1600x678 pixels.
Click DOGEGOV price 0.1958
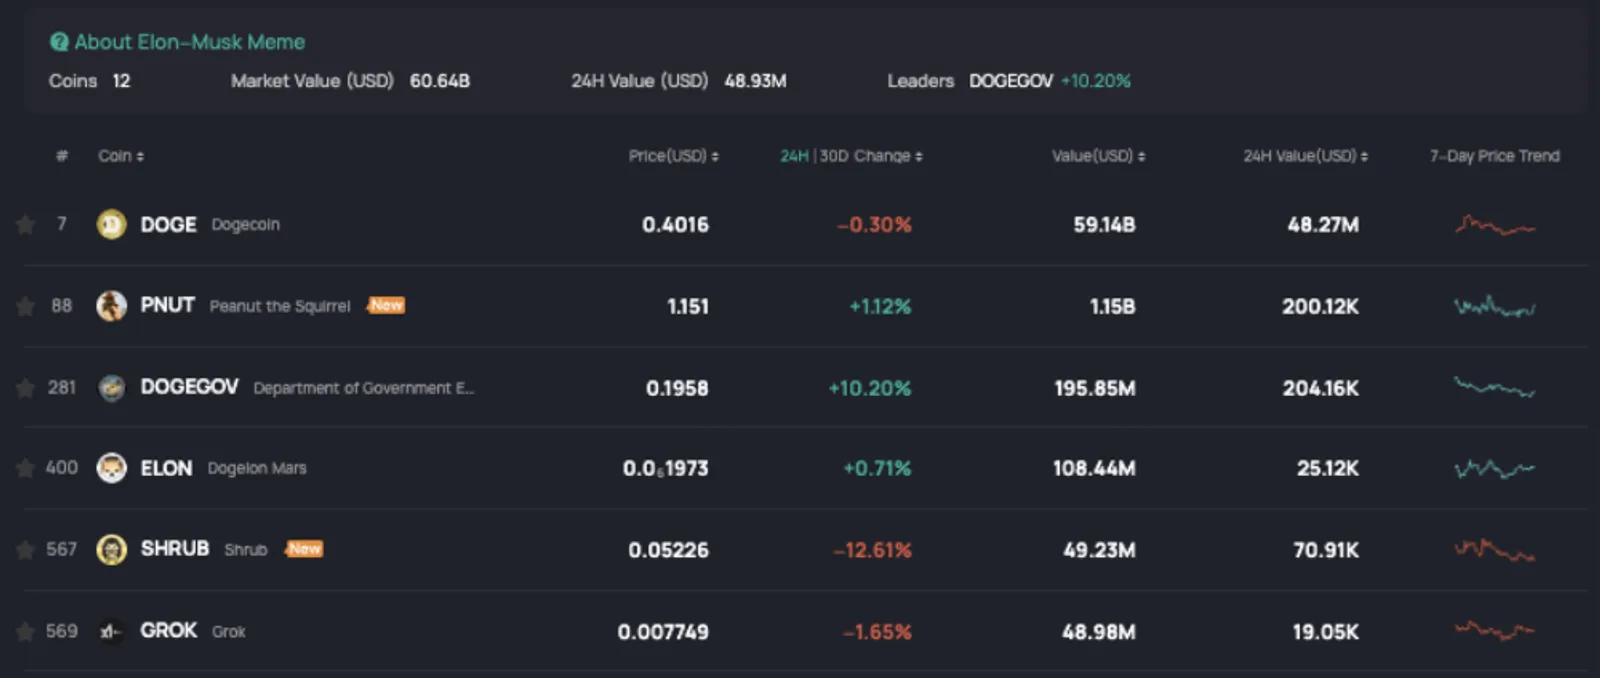[677, 388]
